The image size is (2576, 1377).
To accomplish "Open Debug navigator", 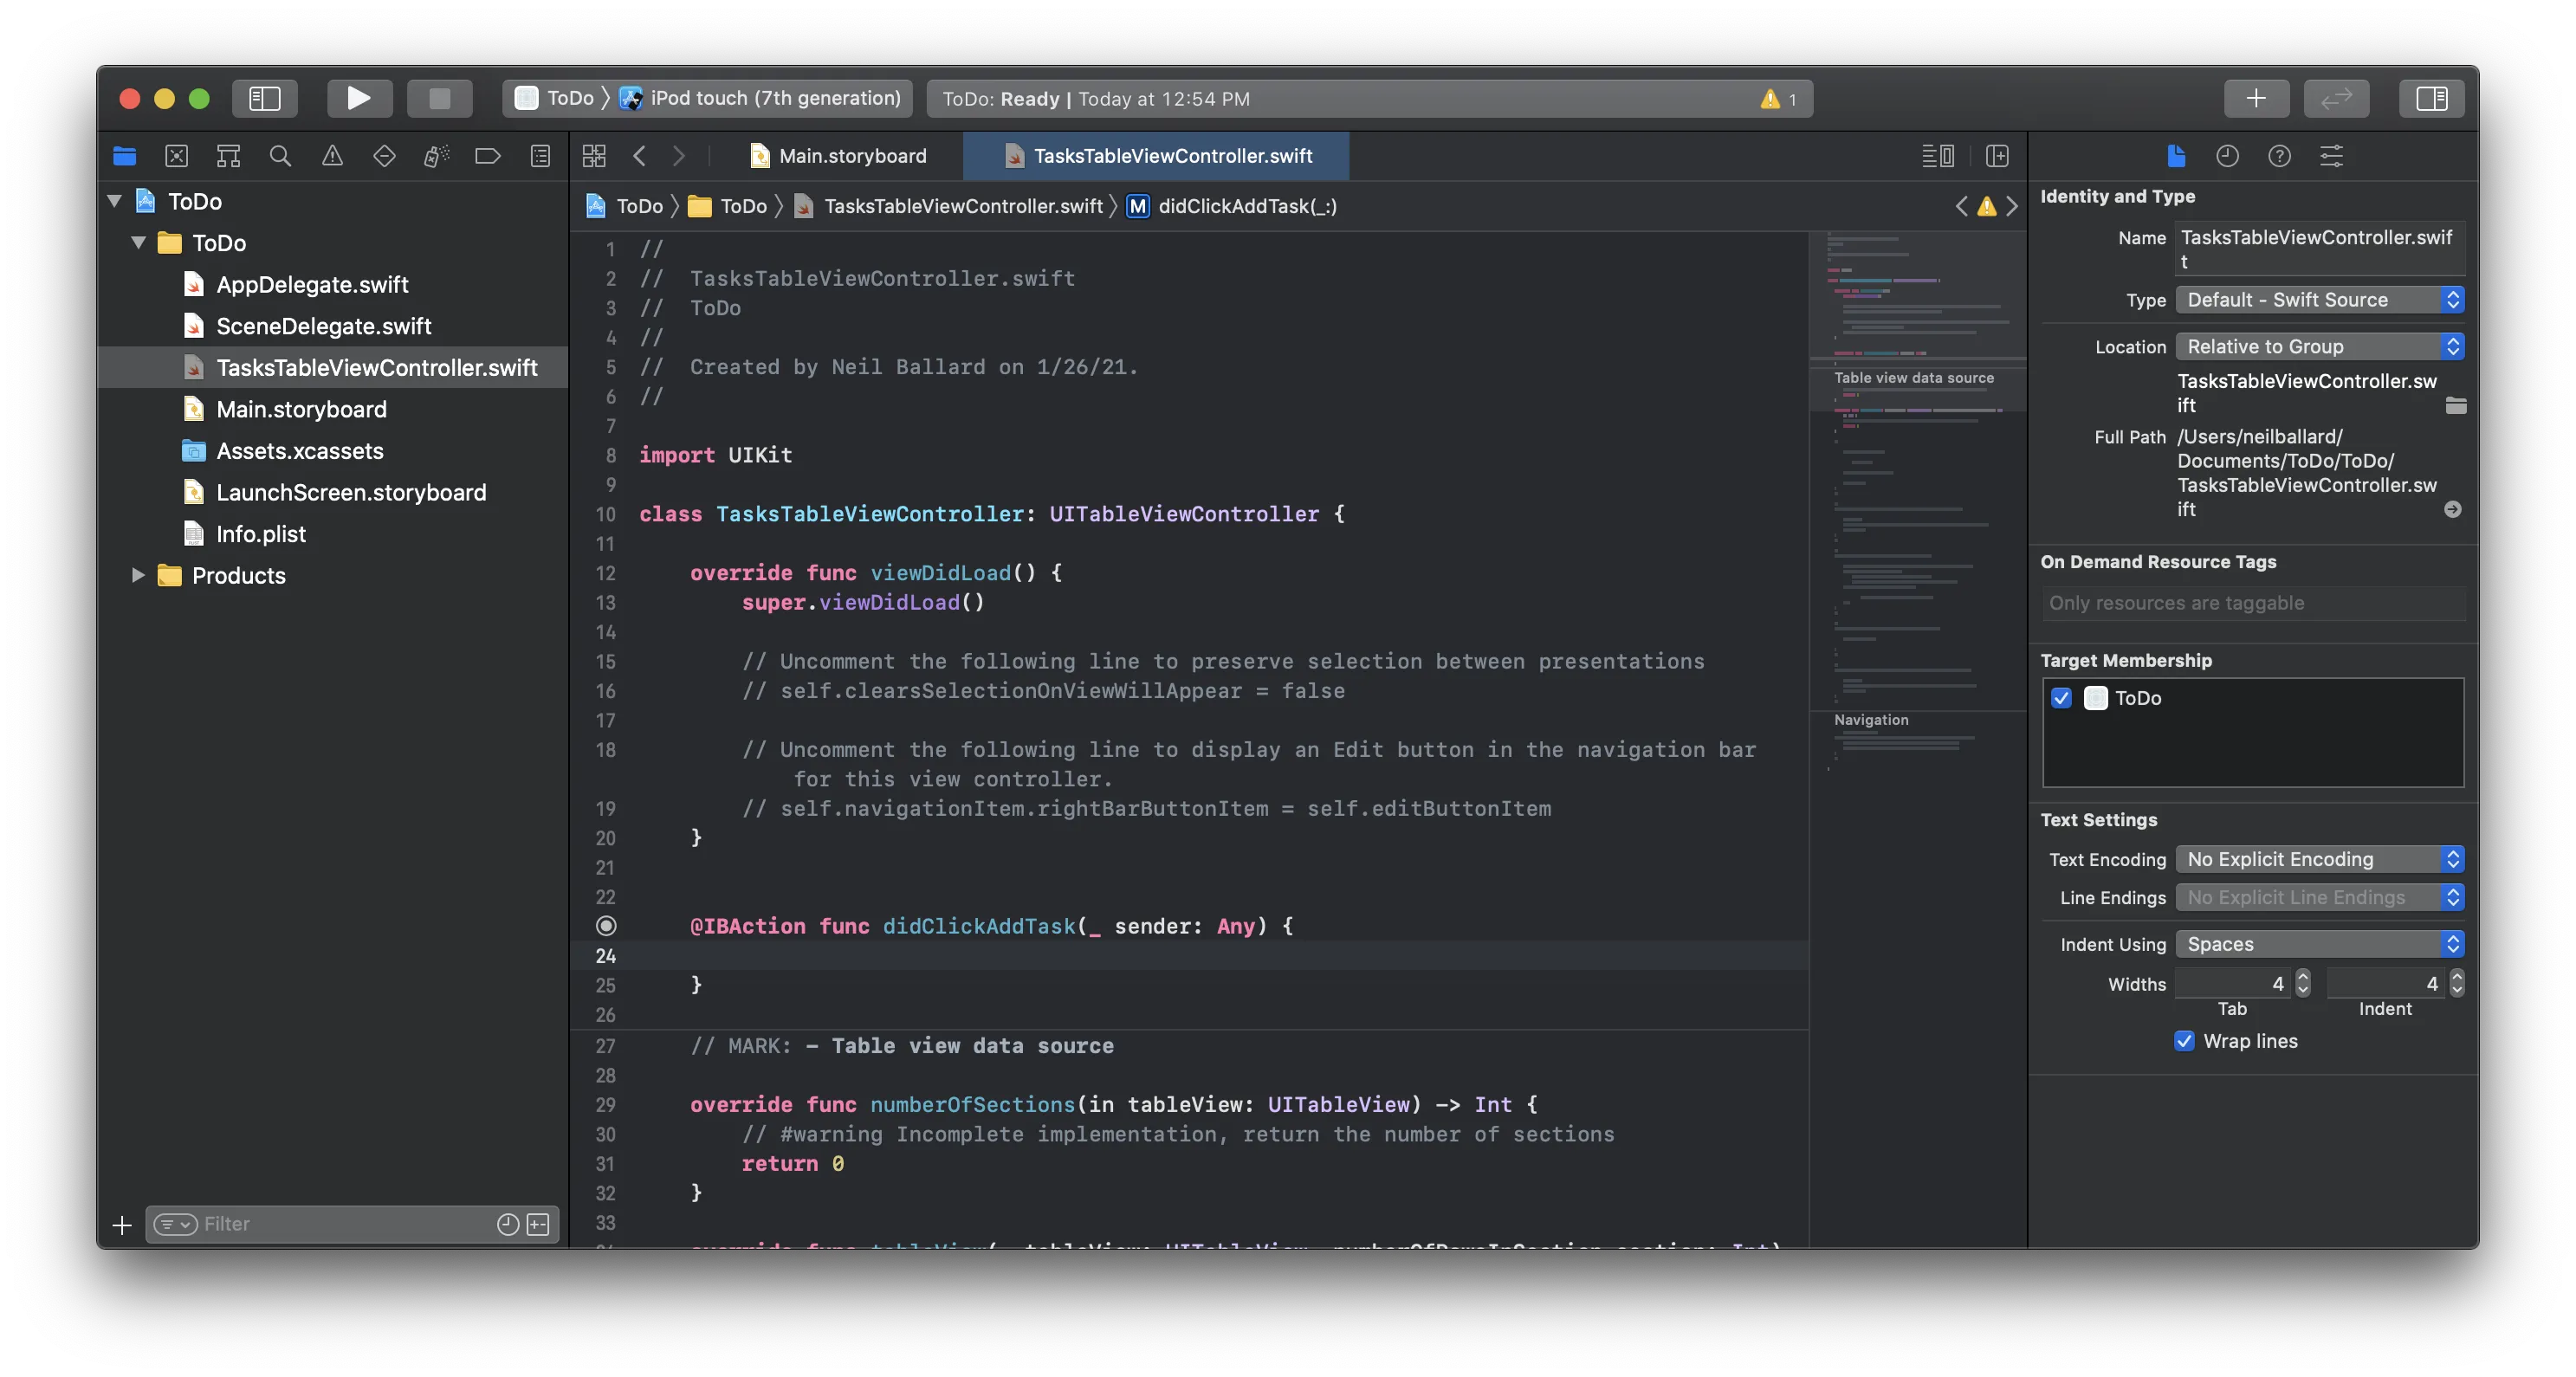I will (x=436, y=156).
